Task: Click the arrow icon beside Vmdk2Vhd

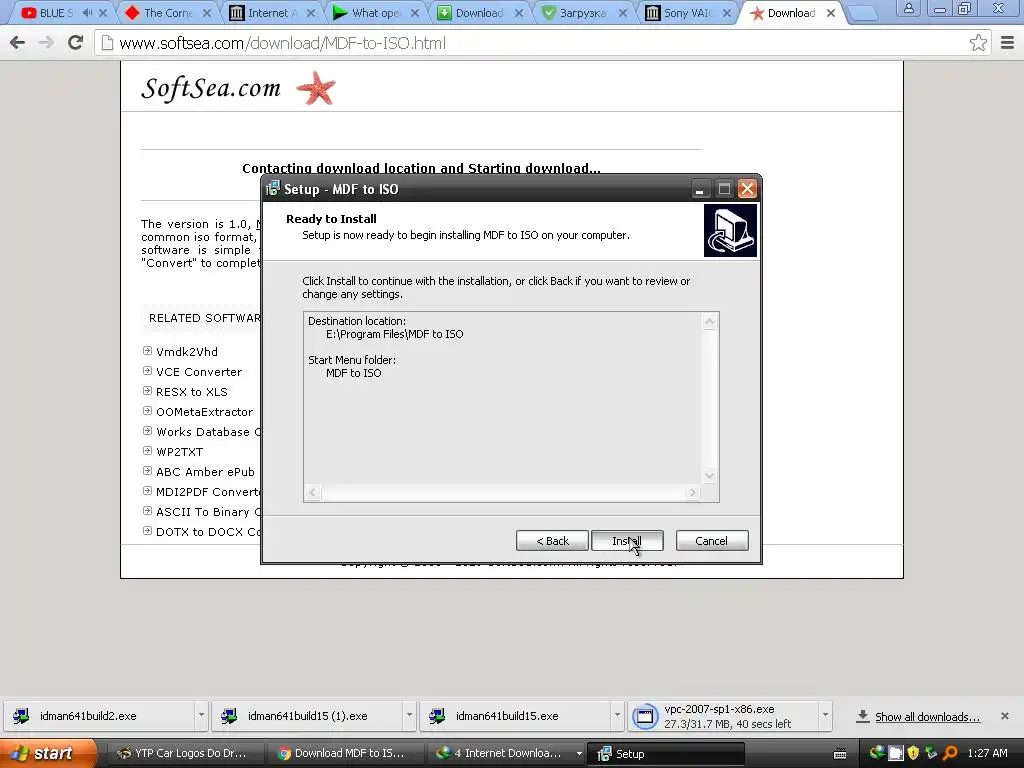Action: (x=148, y=351)
